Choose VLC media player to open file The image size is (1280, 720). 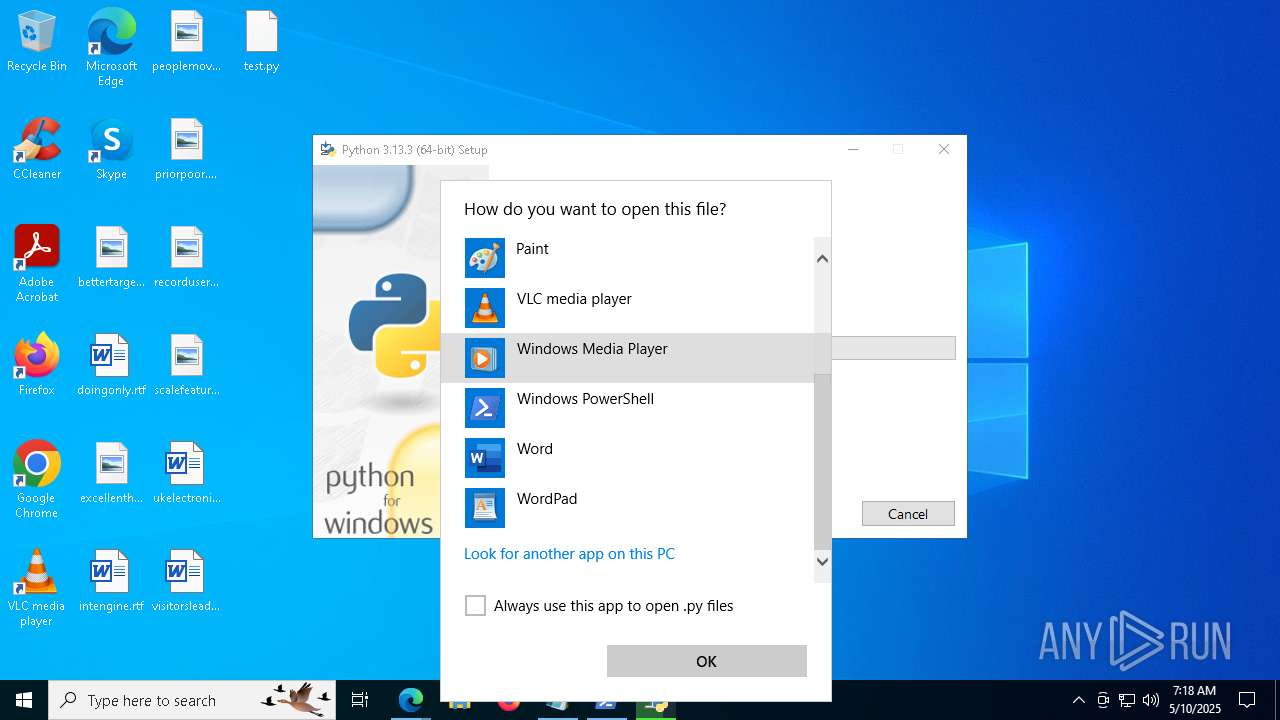point(627,308)
